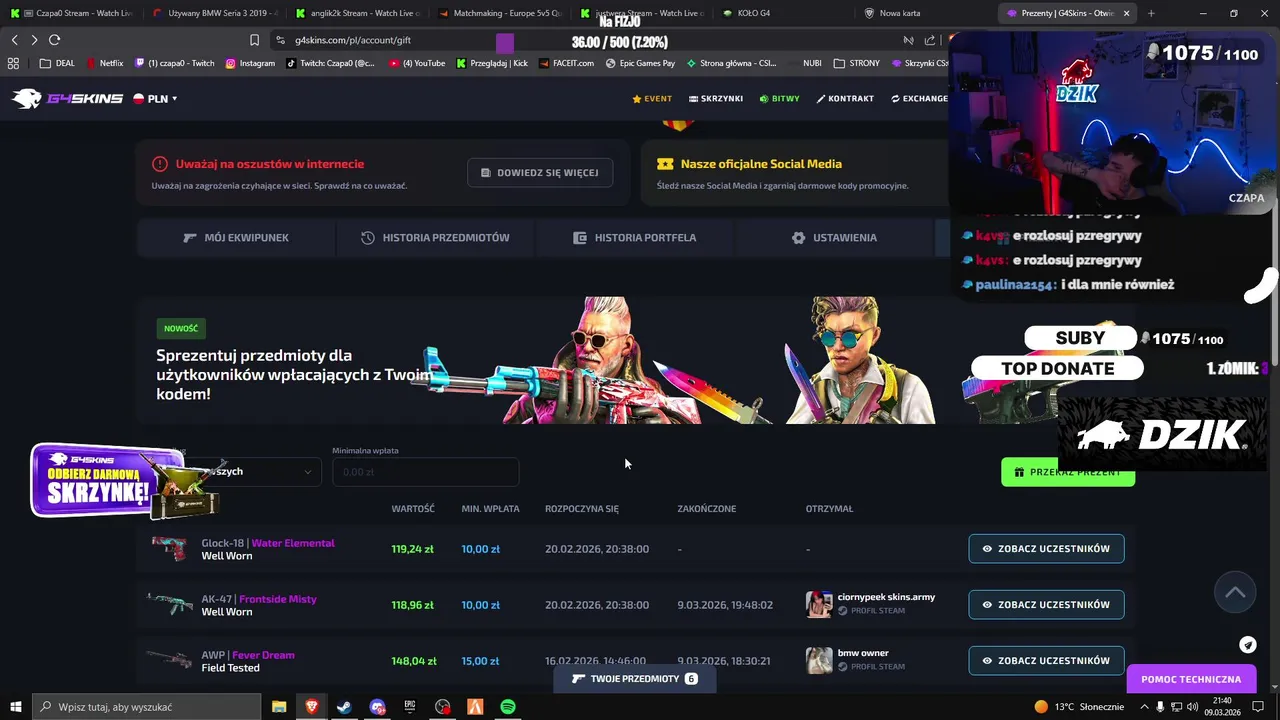Open Steam from the taskbar
The image size is (1280, 720).
[344, 707]
